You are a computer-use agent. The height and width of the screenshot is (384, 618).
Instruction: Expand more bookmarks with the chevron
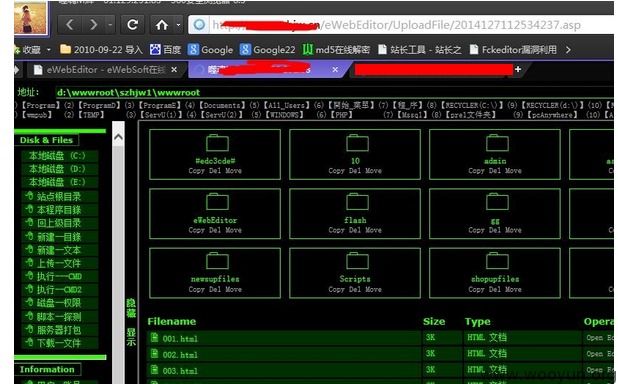(x=568, y=50)
